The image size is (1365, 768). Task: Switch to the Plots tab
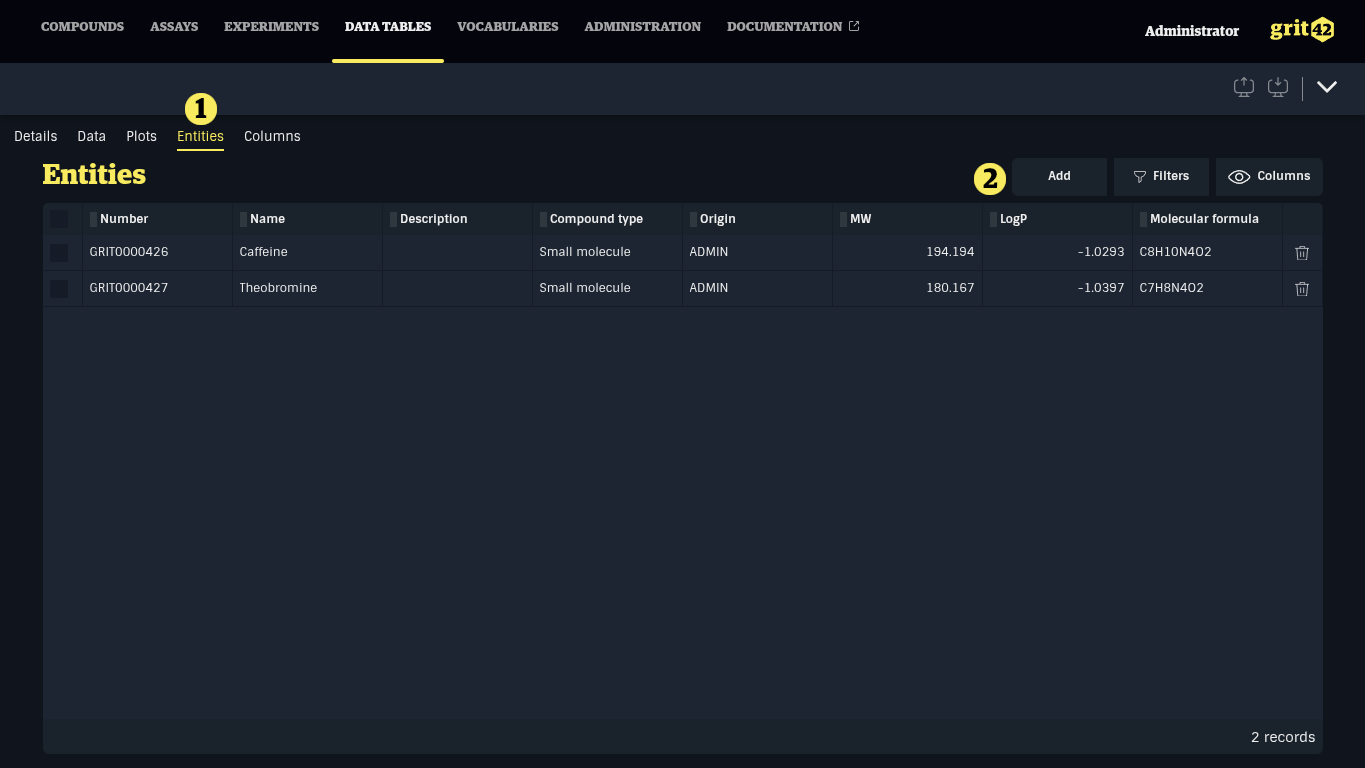(141, 136)
